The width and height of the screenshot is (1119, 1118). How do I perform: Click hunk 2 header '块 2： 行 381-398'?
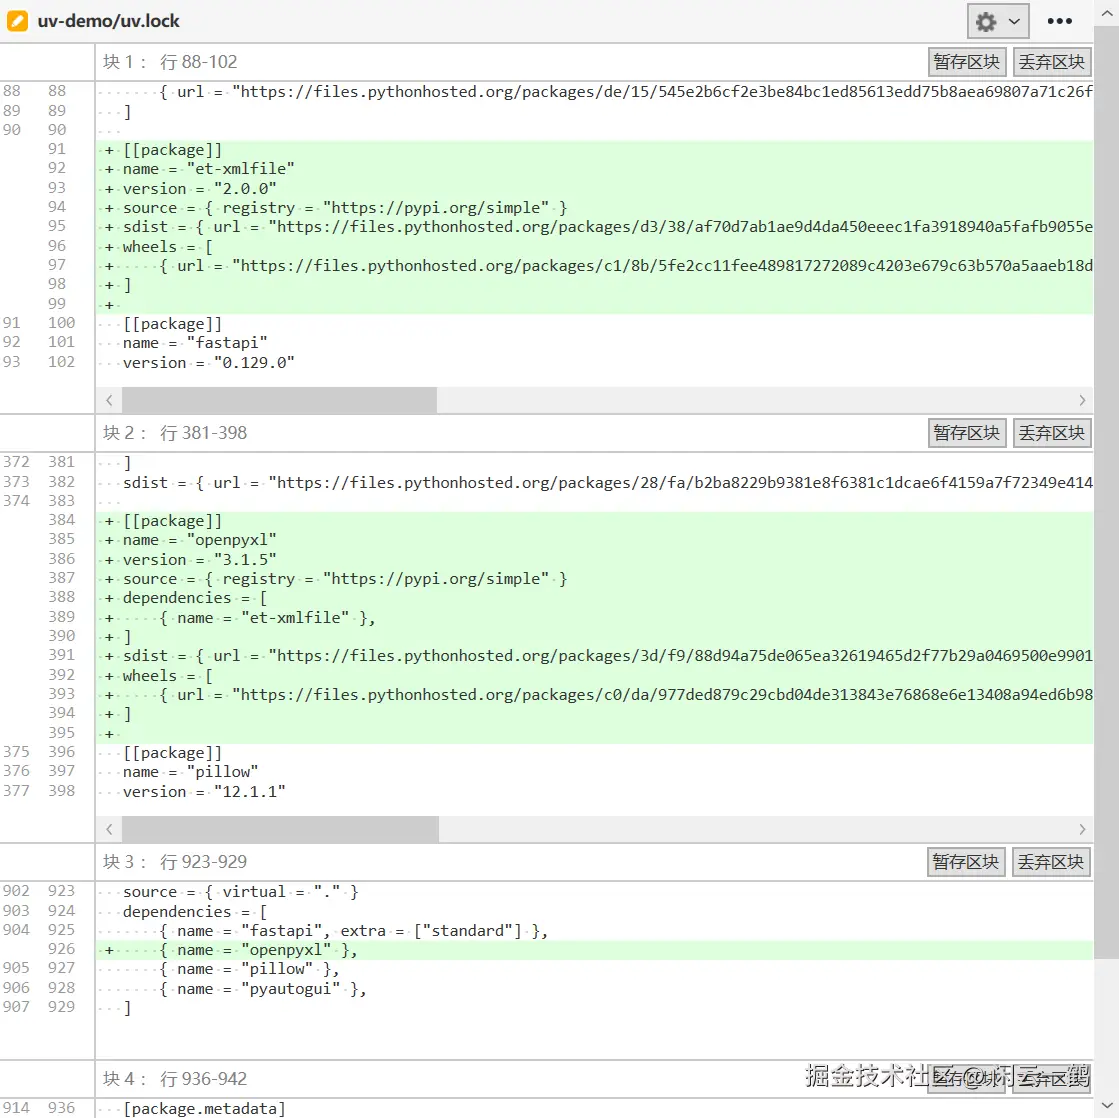pos(175,433)
